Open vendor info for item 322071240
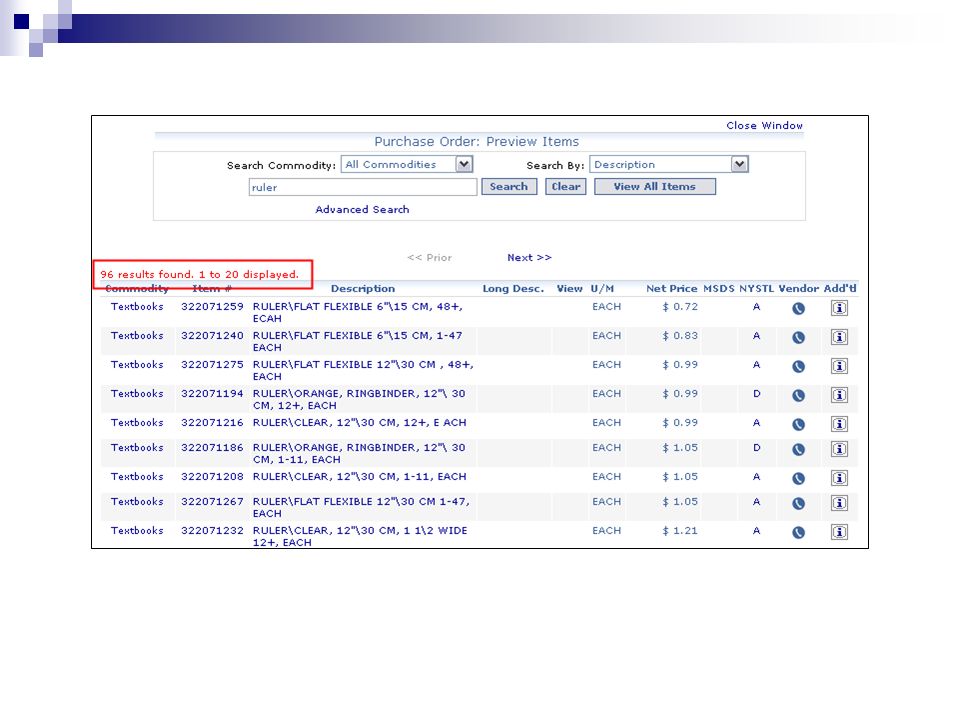The image size is (960, 720). click(798, 337)
